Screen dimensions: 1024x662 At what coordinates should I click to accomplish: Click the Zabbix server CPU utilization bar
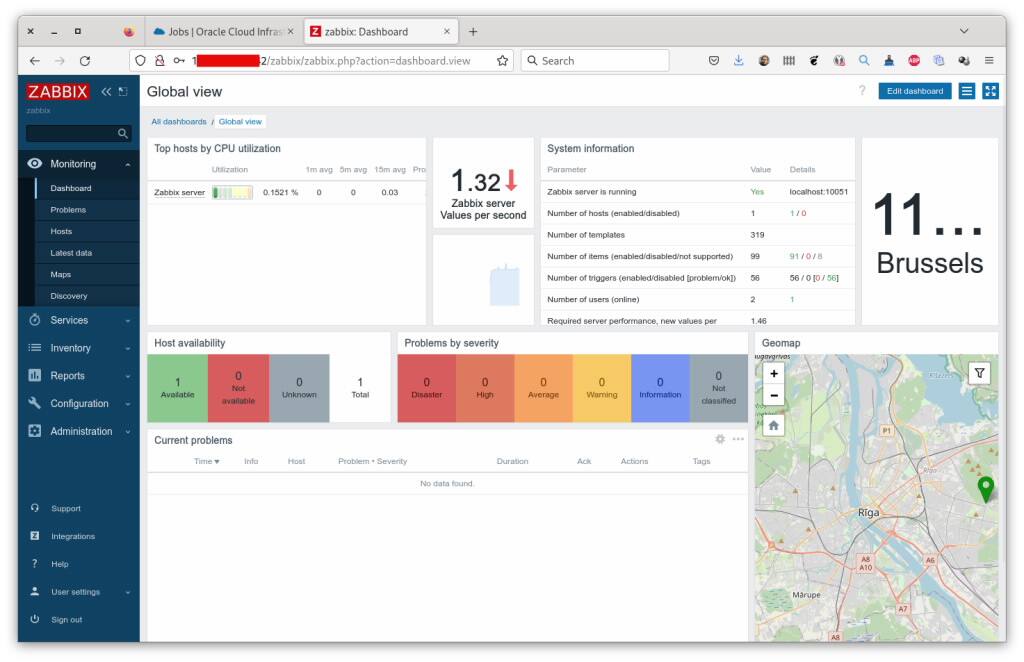pyautogui.click(x=232, y=193)
